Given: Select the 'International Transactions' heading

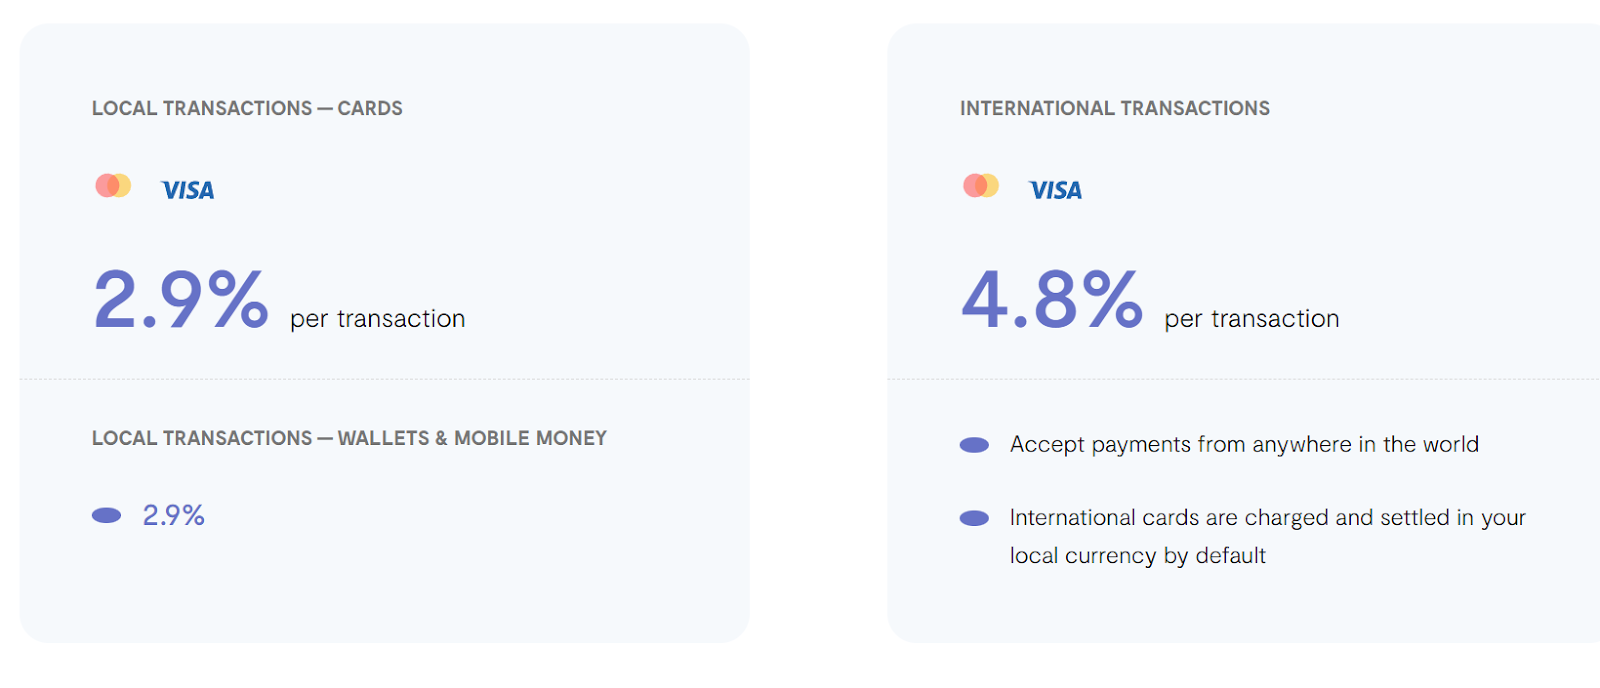Looking at the screenshot, I should (x=1115, y=108).
